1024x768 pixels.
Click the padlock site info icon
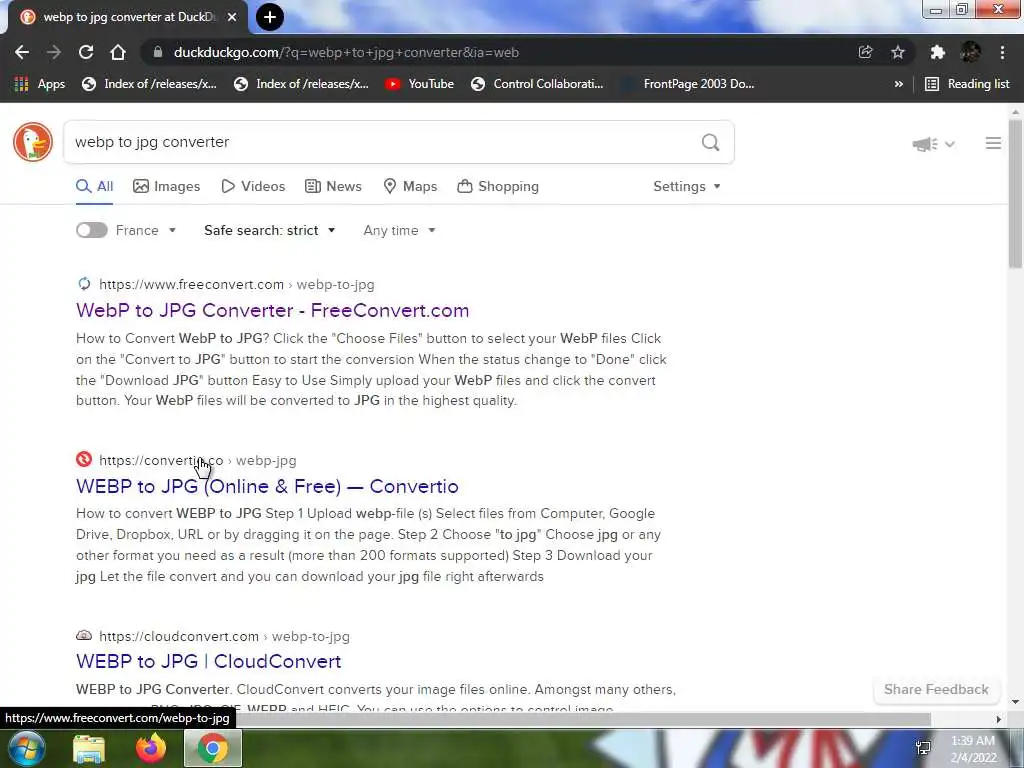click(157, 52)
